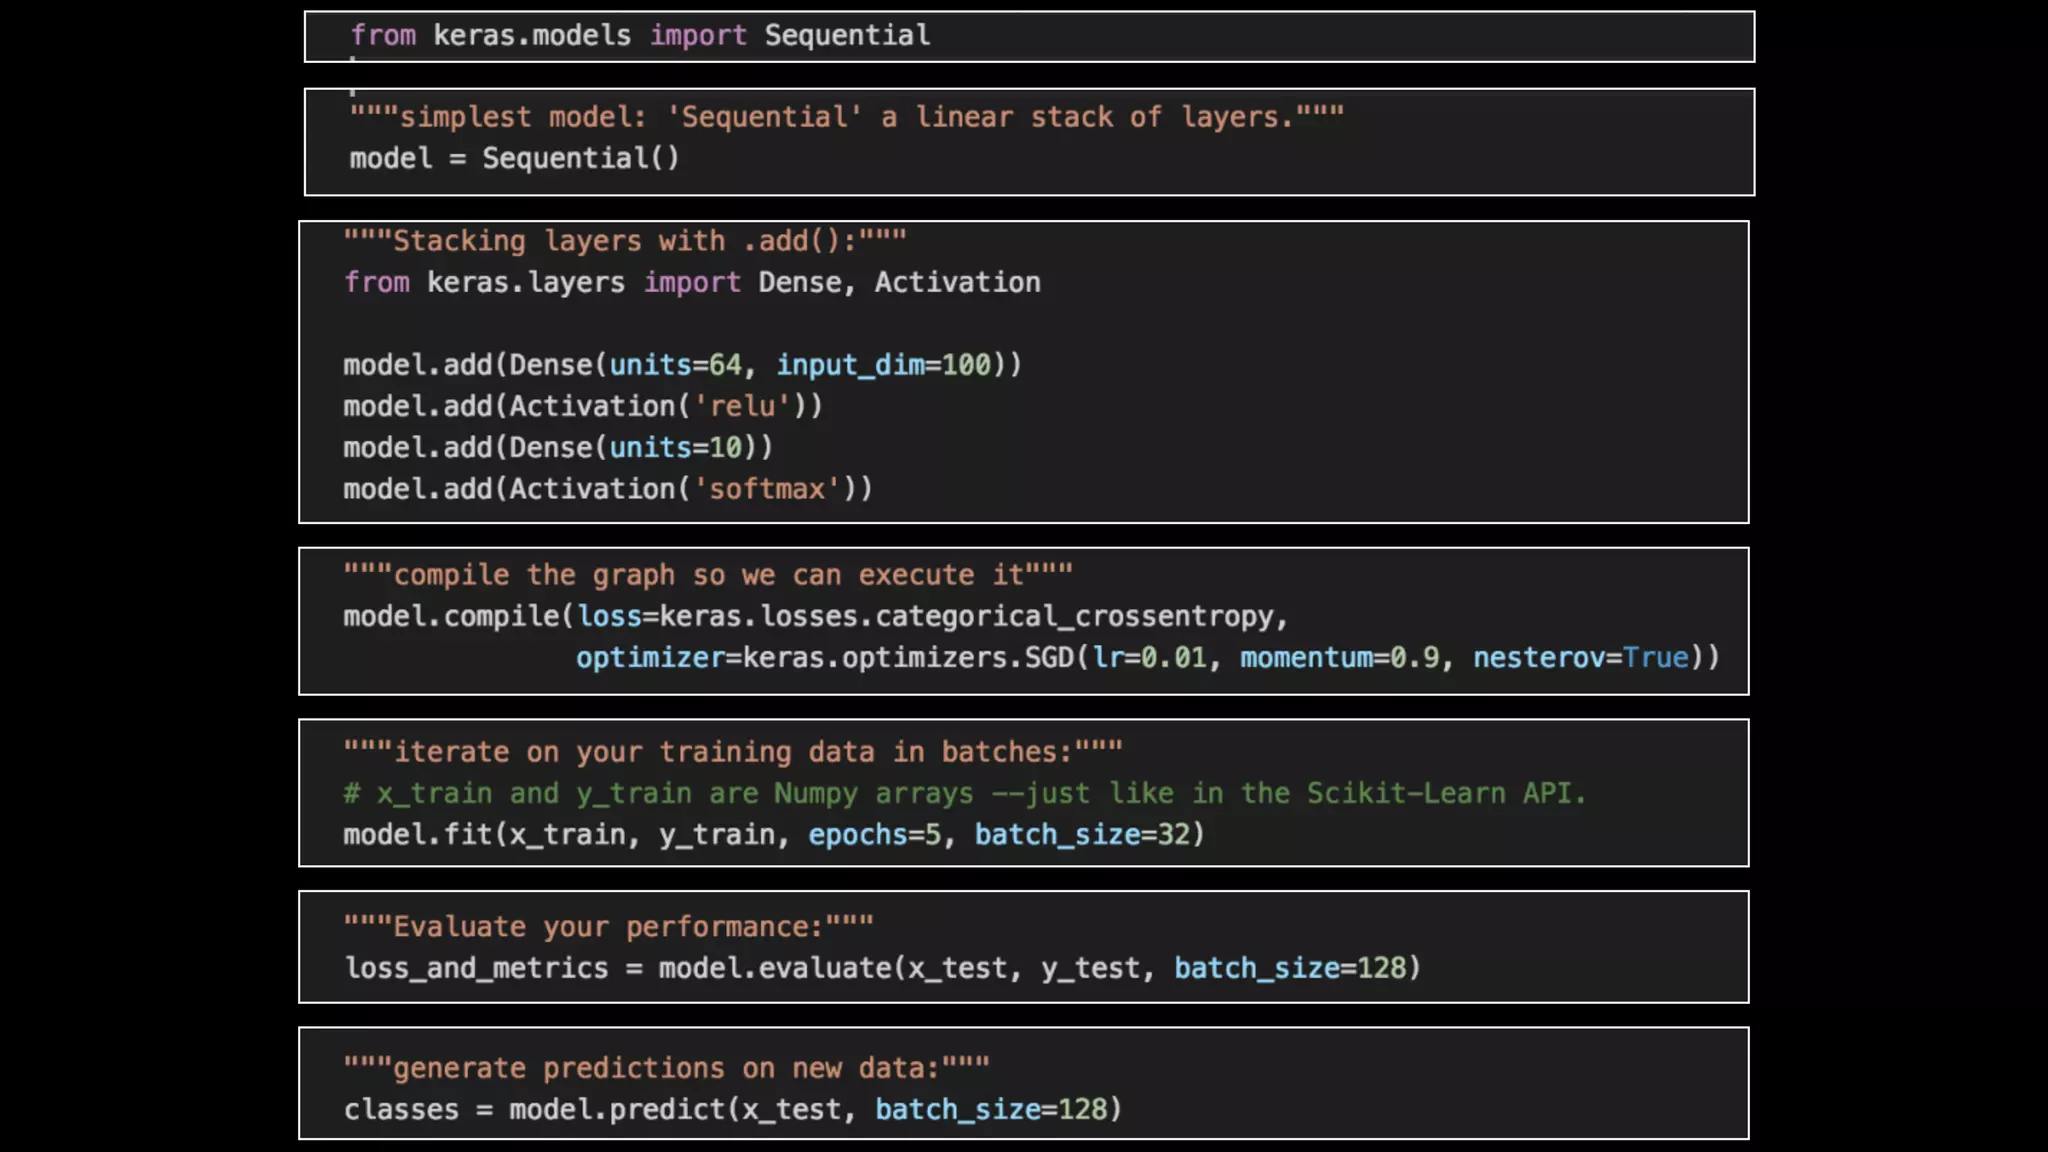This screenshot has height=1152, width=2048.
Task: Click the 'softmax' activation string
Action: coord(767,489)
